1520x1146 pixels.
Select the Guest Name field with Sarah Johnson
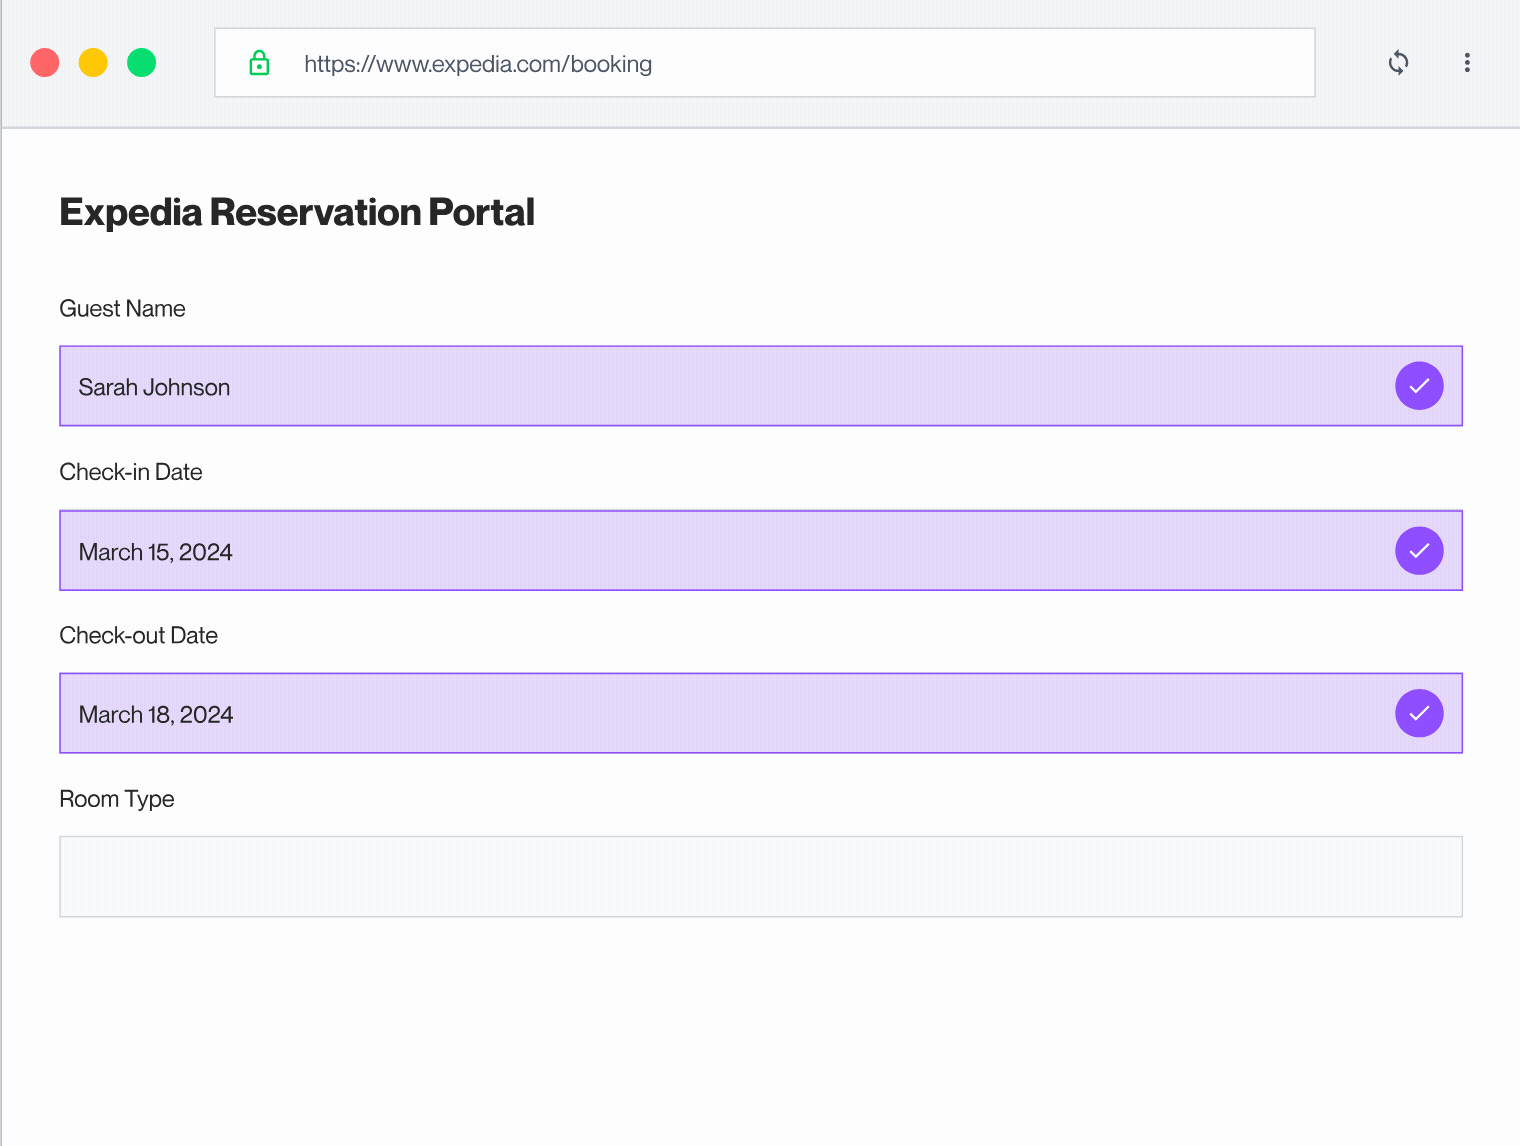700,386
